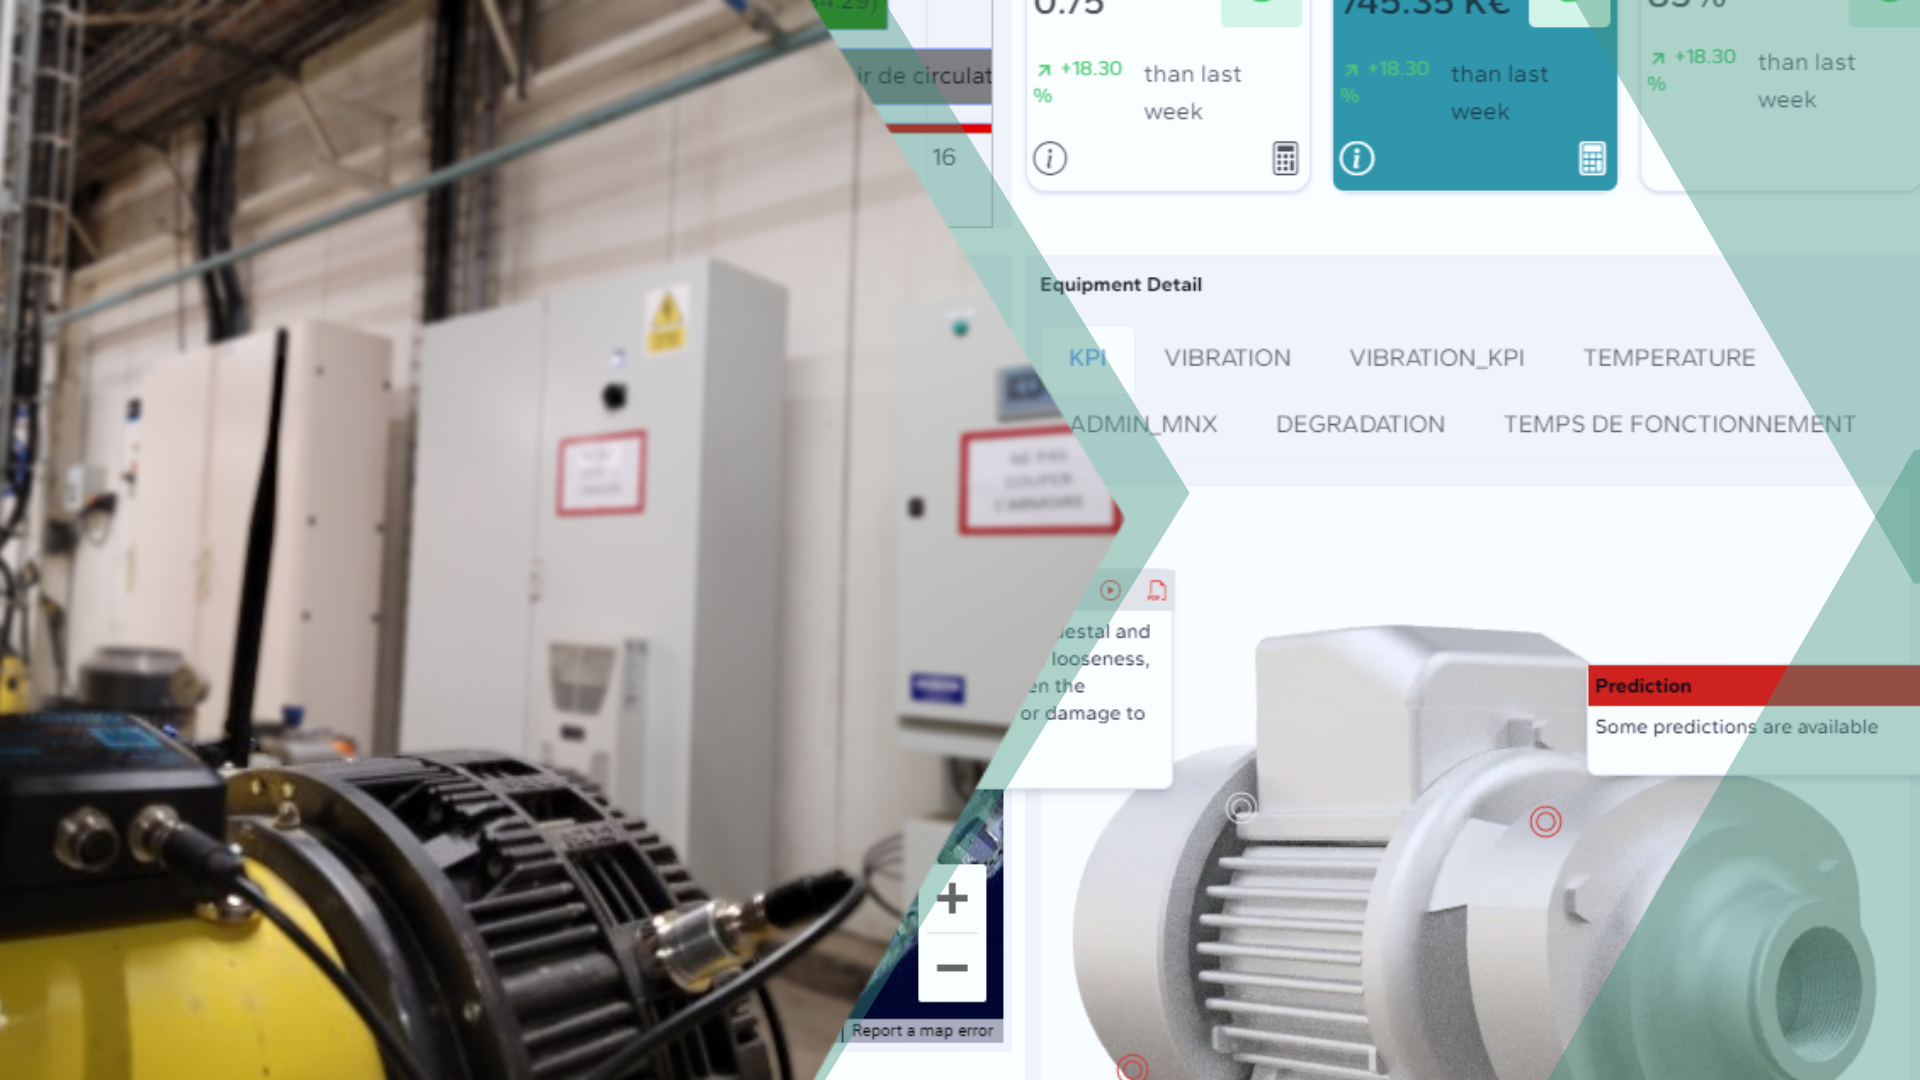Viewport: 1920px width, 1080px height.
Task: Click the VIBRATION tab in Equipment Detail
Action: 1225,357
